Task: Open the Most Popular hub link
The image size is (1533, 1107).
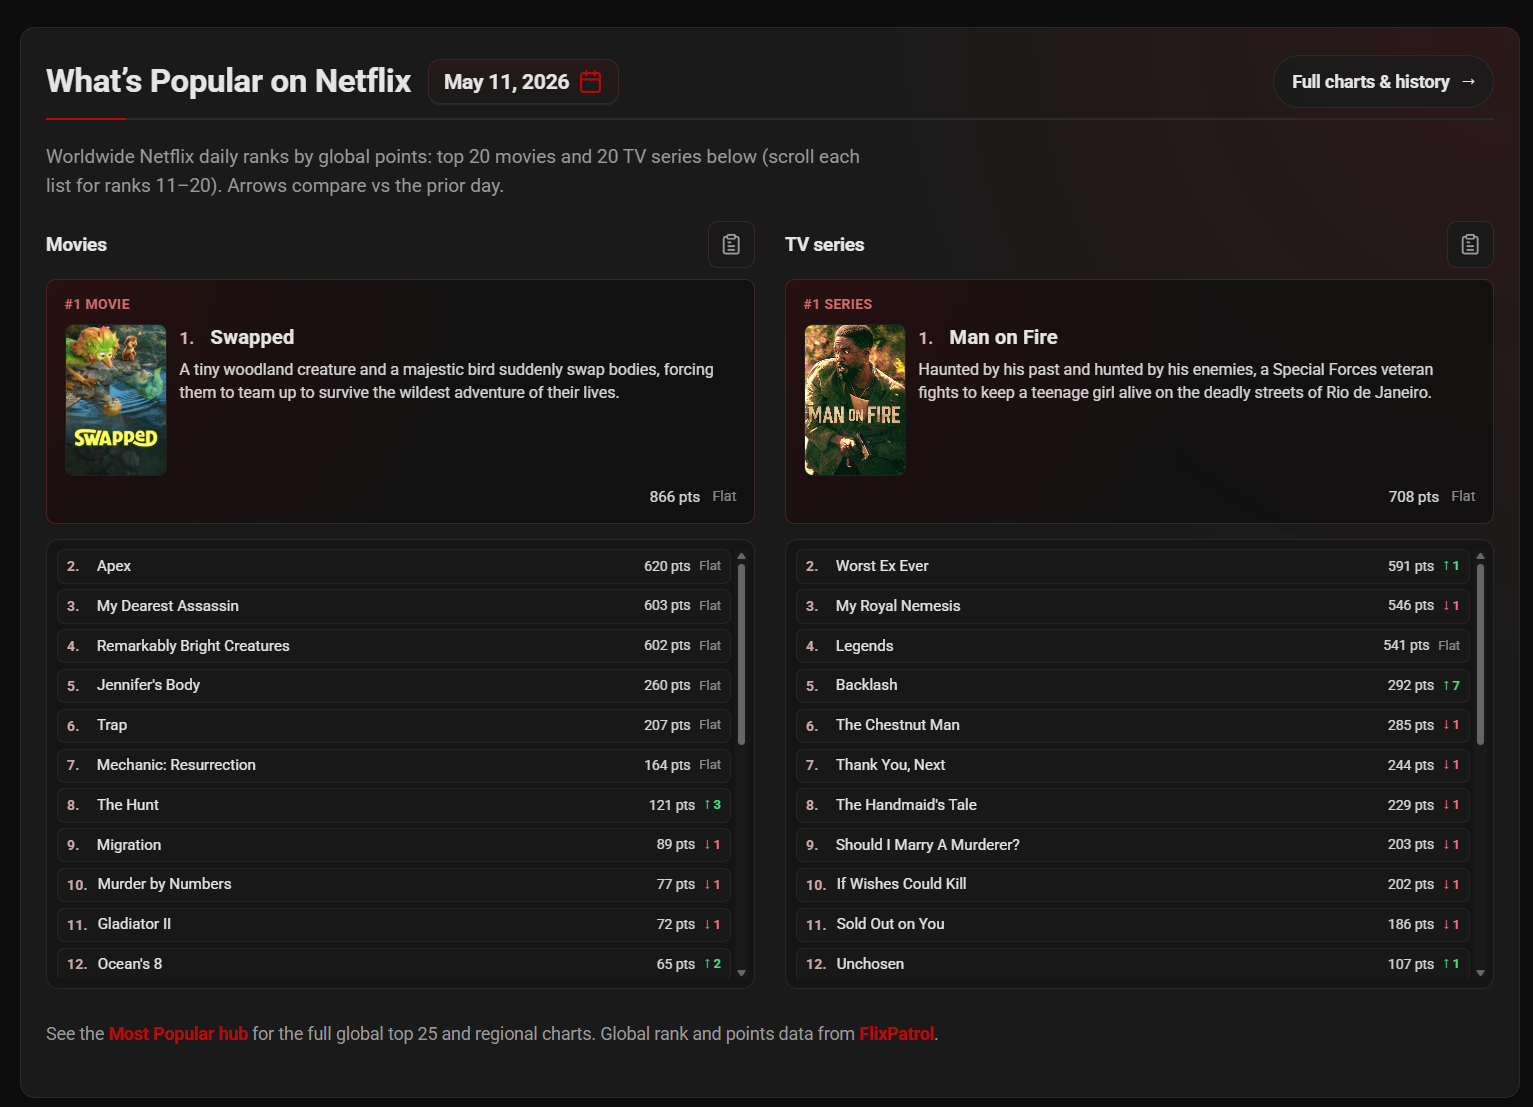Action: [178, 1033]
